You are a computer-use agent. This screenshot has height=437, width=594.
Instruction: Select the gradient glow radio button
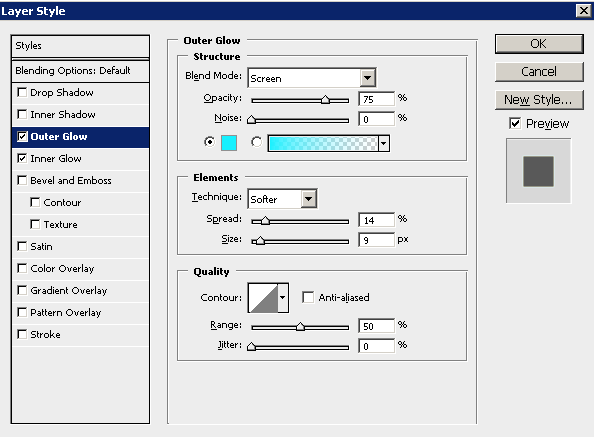click(256, 142)
